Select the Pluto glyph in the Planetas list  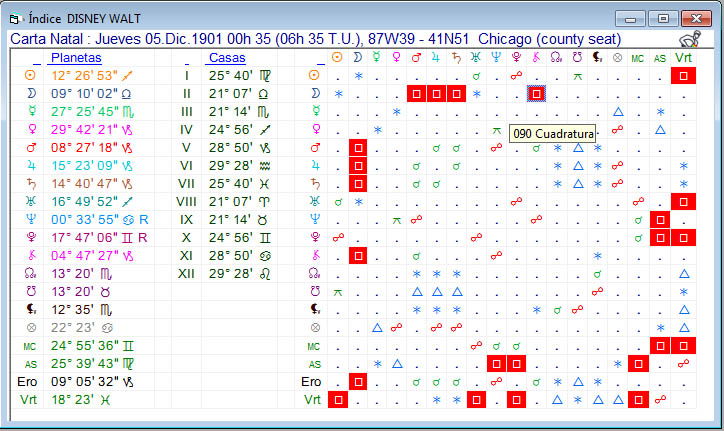click(31, 237)
